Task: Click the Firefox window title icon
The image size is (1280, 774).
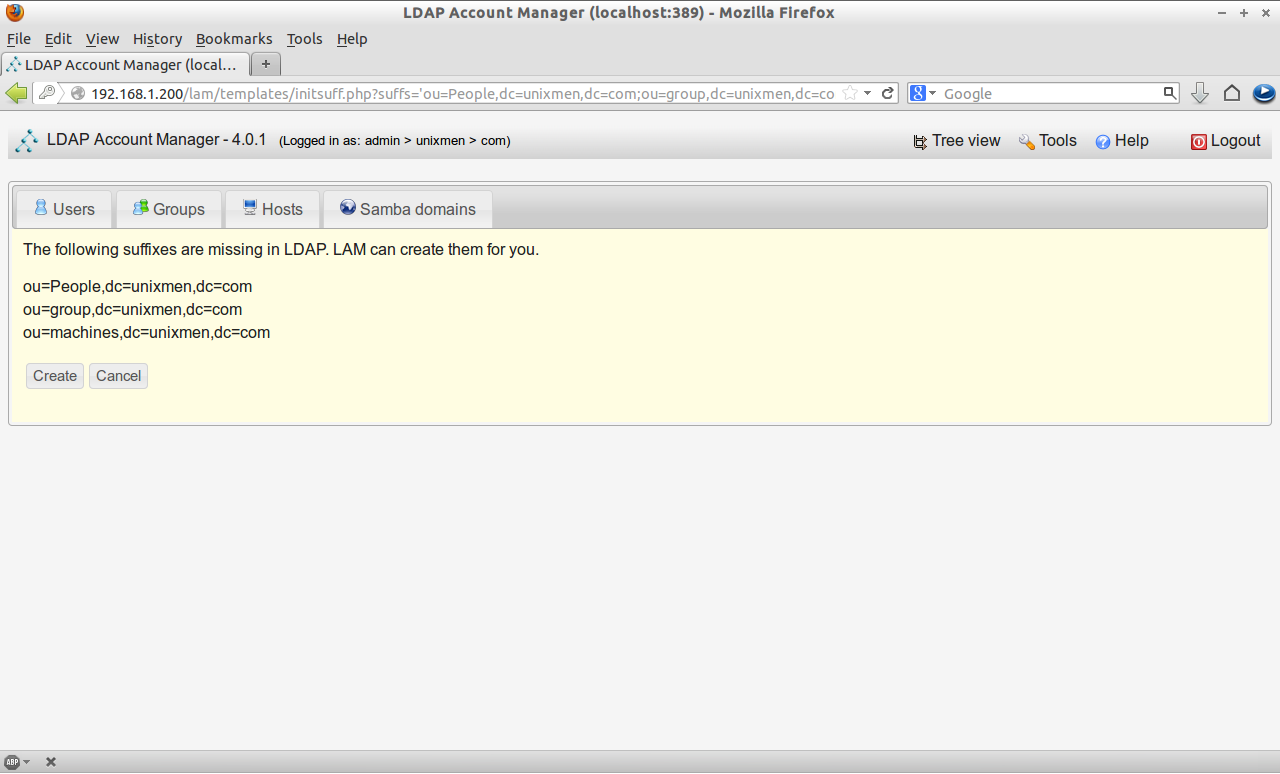Action: 14,12
